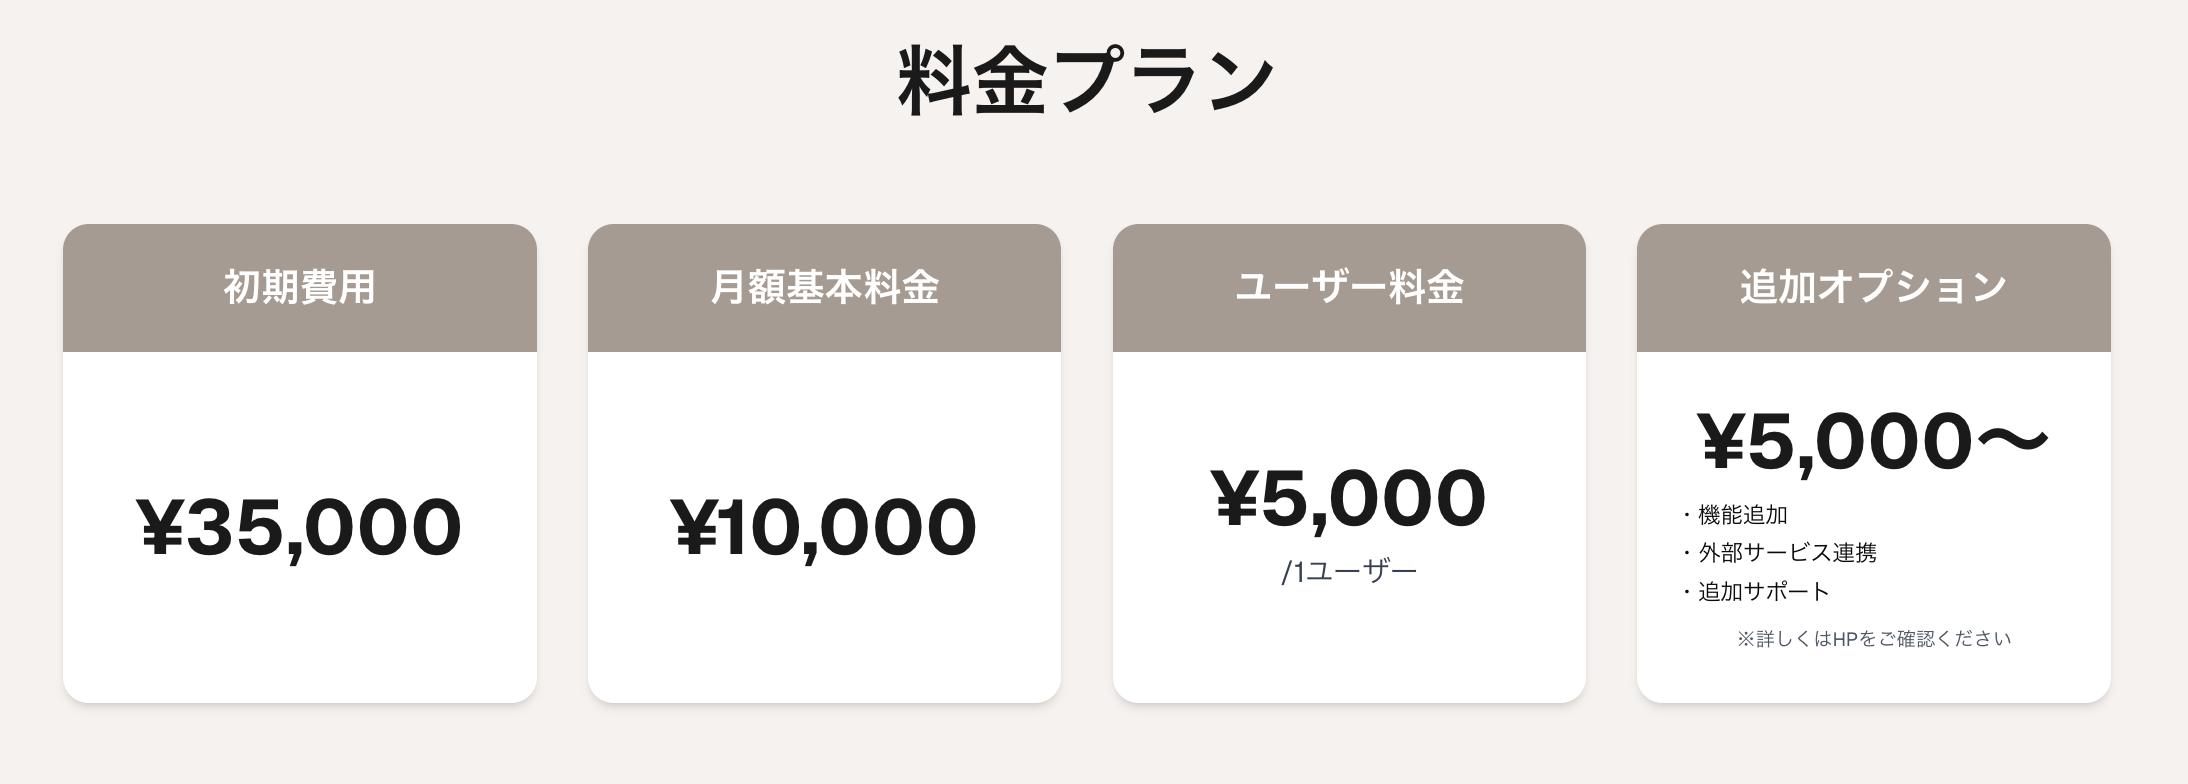This screenshot has height=784, width=2188.
Task: Click the 料金プラン page title
Action: pos(1086,81)
